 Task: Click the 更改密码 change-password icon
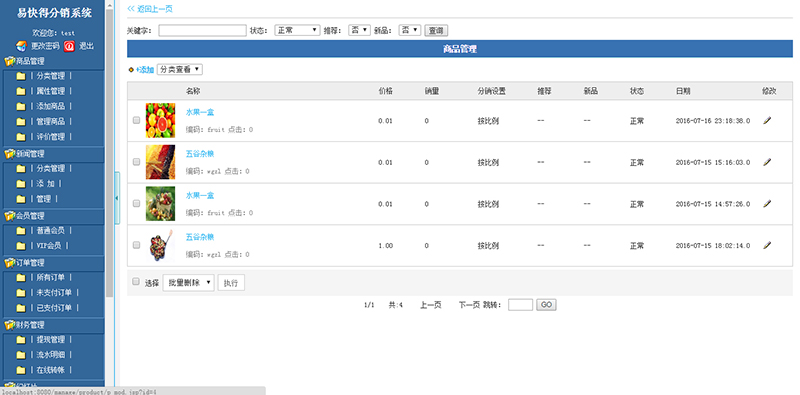[x=21, y=46]
